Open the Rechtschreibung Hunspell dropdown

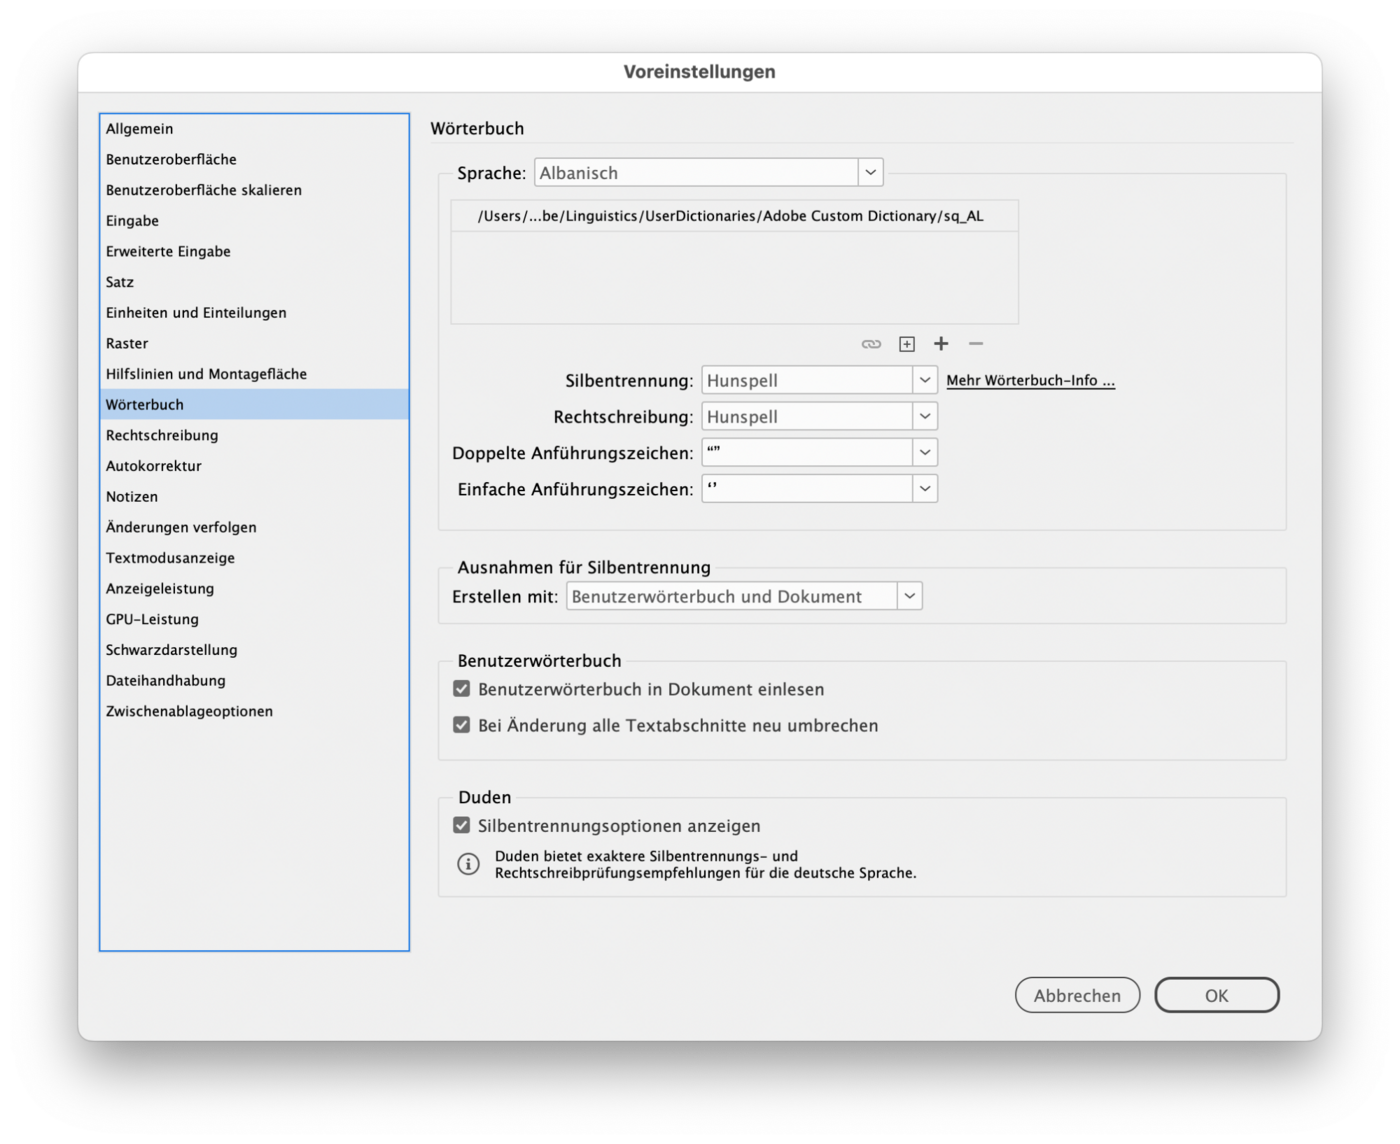pos(820,416)
